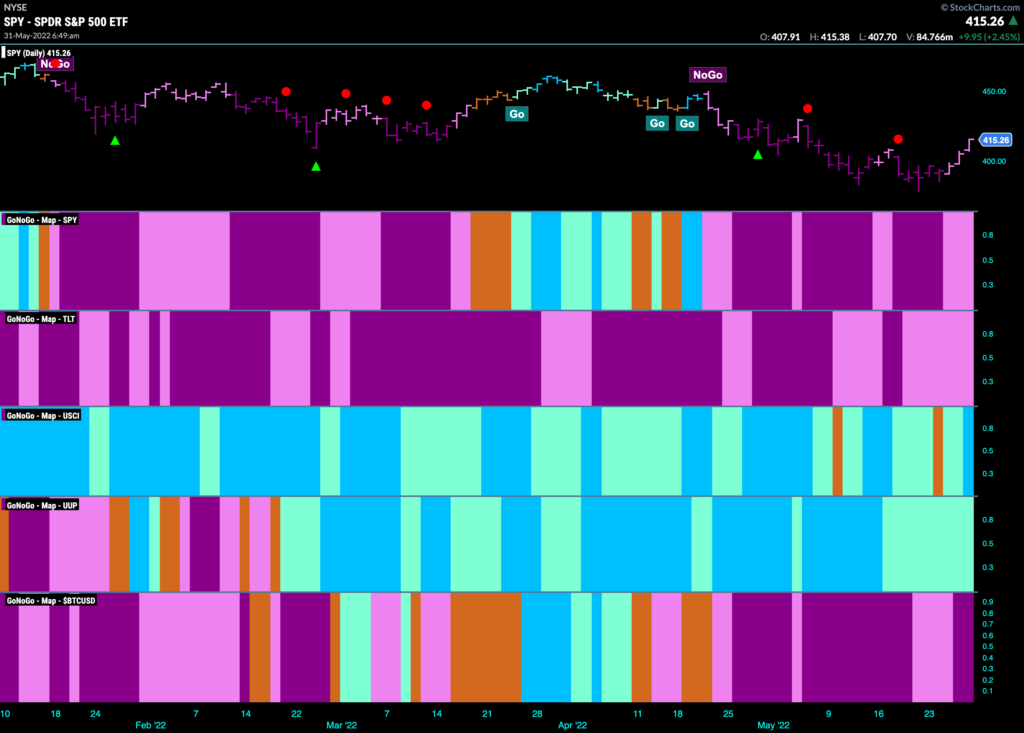Click the Go signal label near March 21
Screen dimensions: 1024x733
click(x=517, y=114)
